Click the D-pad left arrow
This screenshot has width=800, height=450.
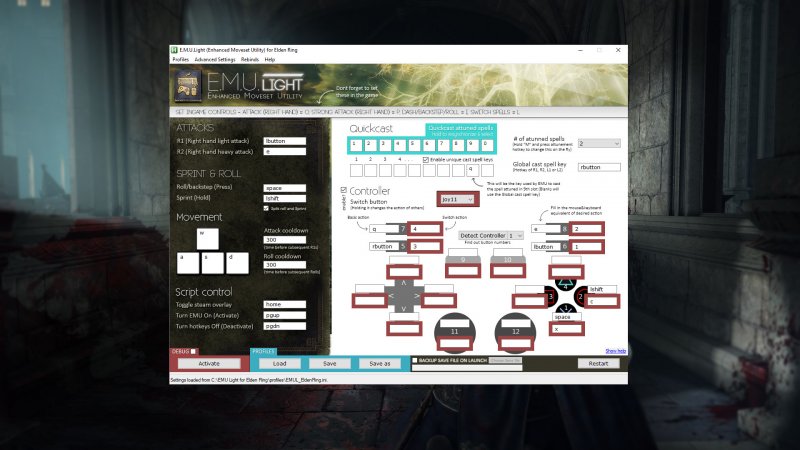point(390,298)
